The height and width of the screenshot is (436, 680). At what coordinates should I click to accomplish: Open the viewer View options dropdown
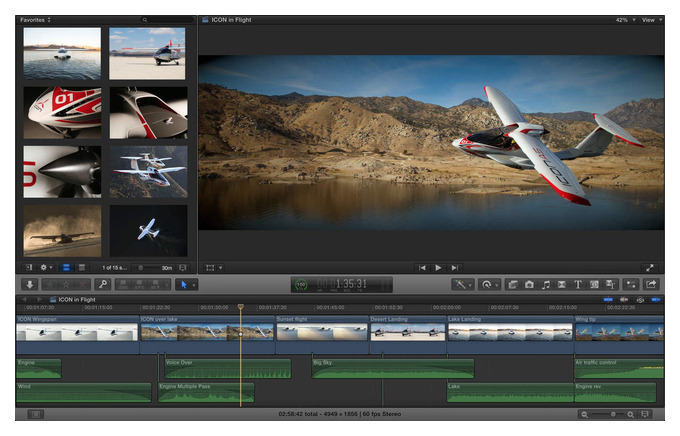pyautogui.click(x=652, y=20)
